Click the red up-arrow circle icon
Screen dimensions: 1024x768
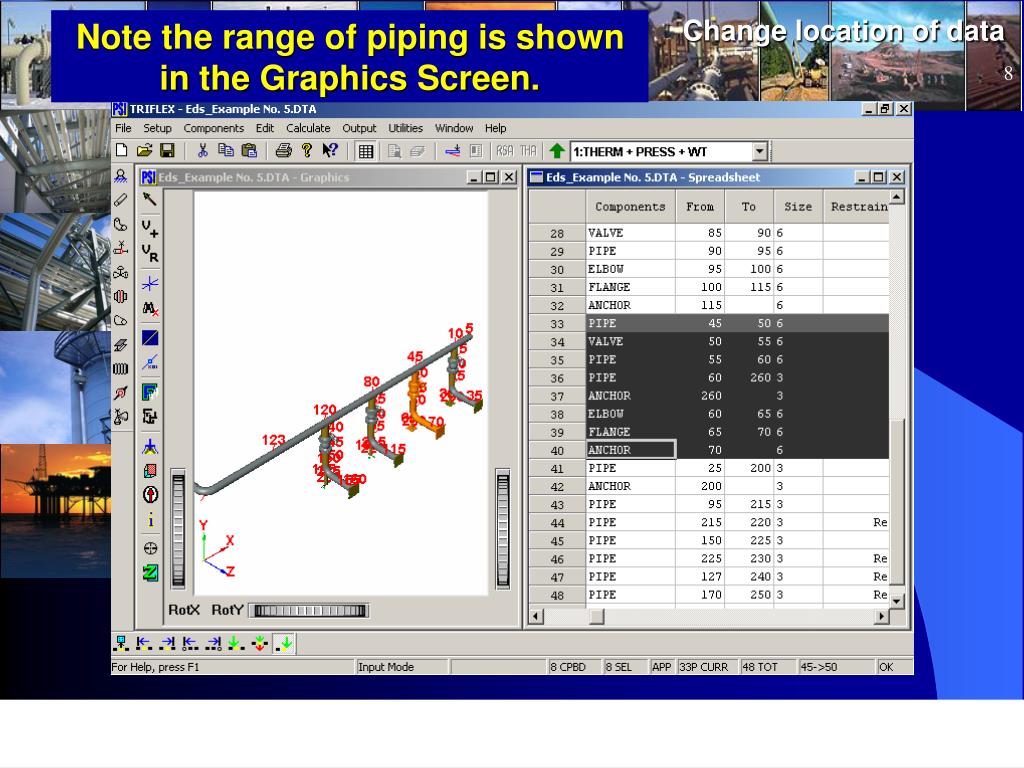coord(150,494)
